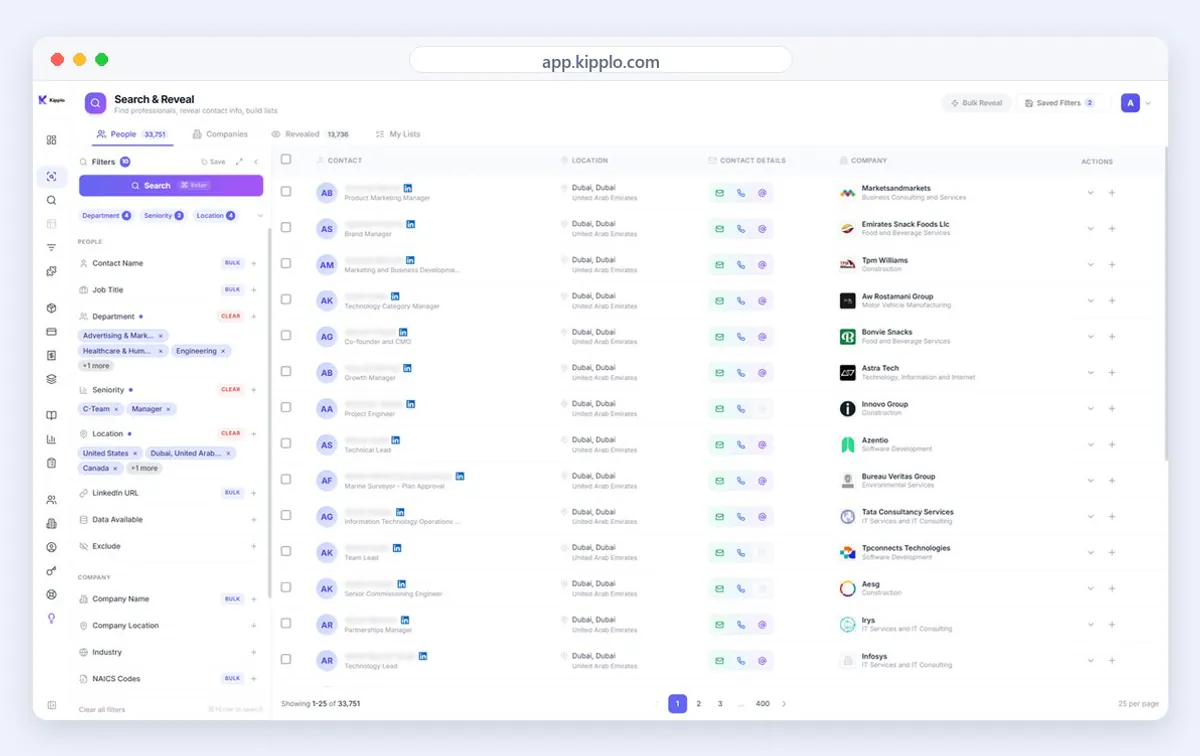Viewport: 1200px width, 756px height.
Task: Switch to the Companies tab
Action: (x=220, y=134)
